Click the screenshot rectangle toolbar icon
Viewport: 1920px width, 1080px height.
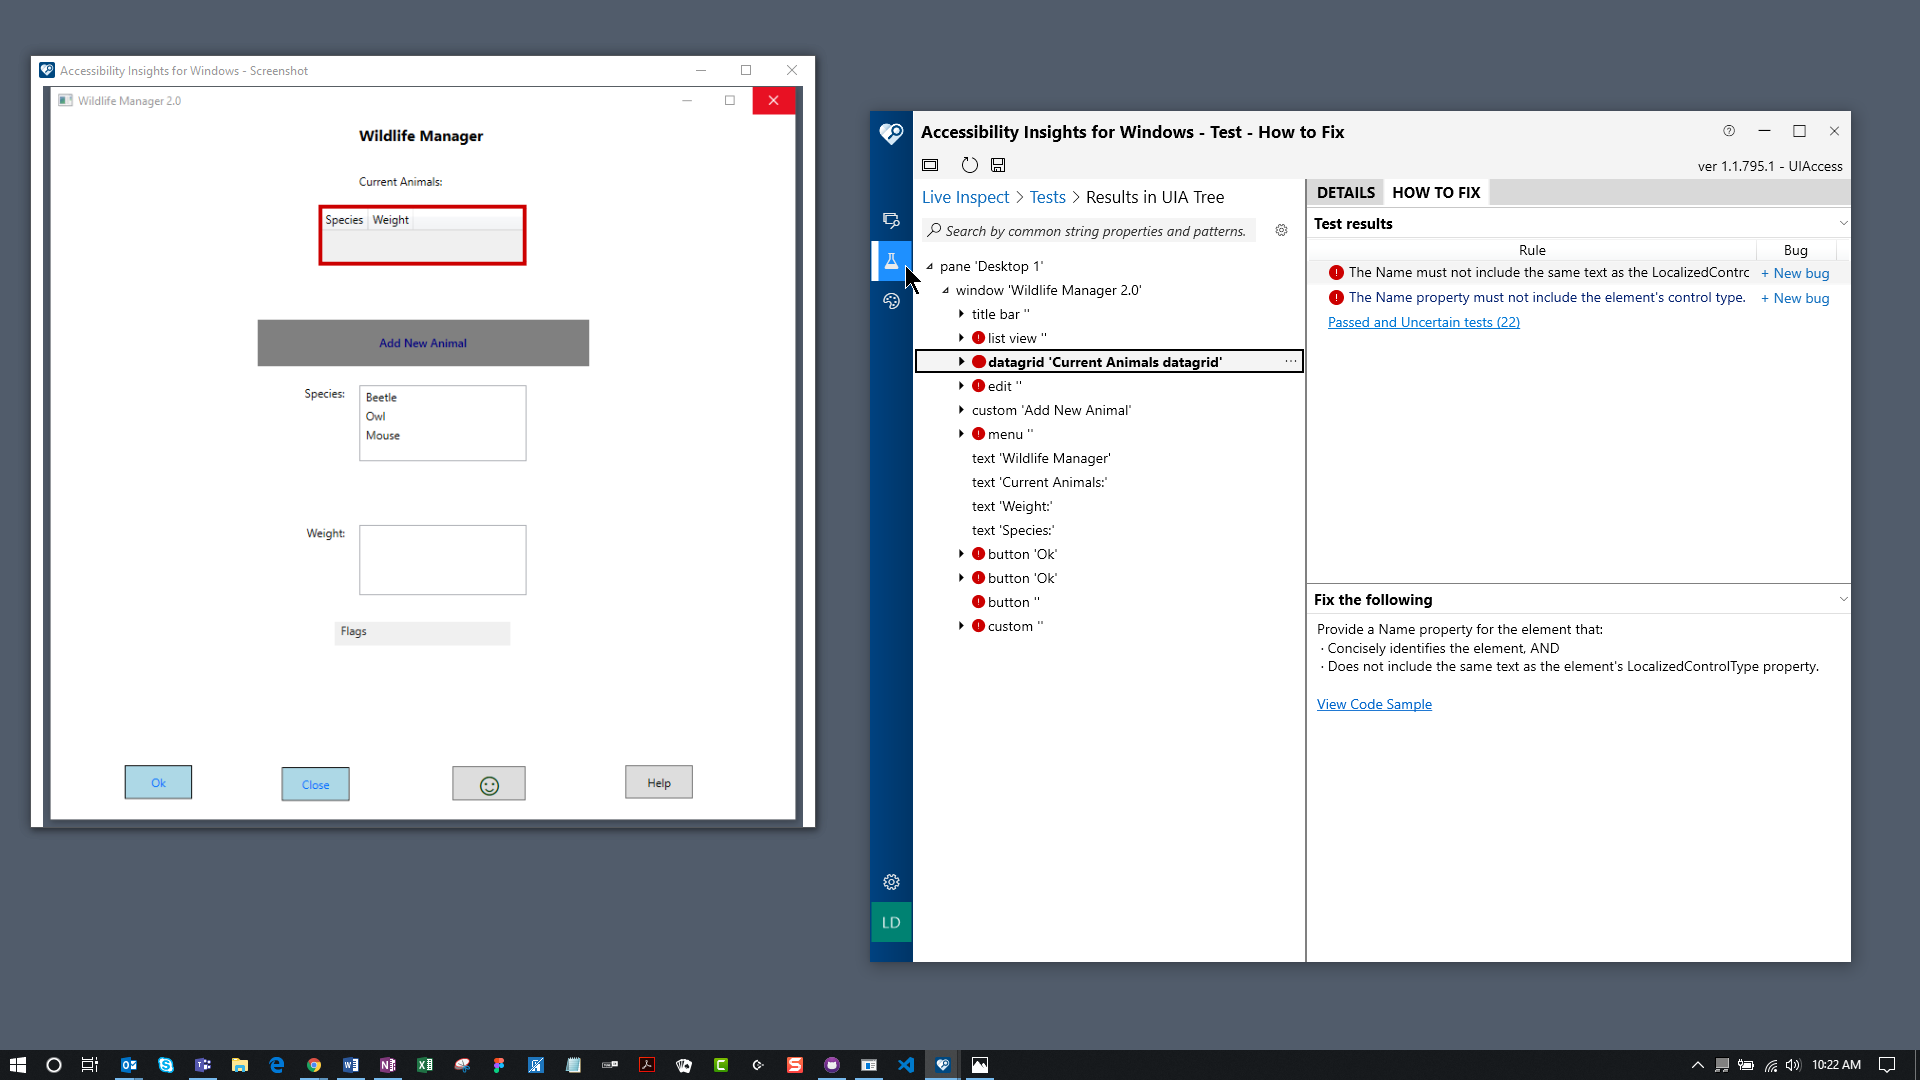coord(930,165)
